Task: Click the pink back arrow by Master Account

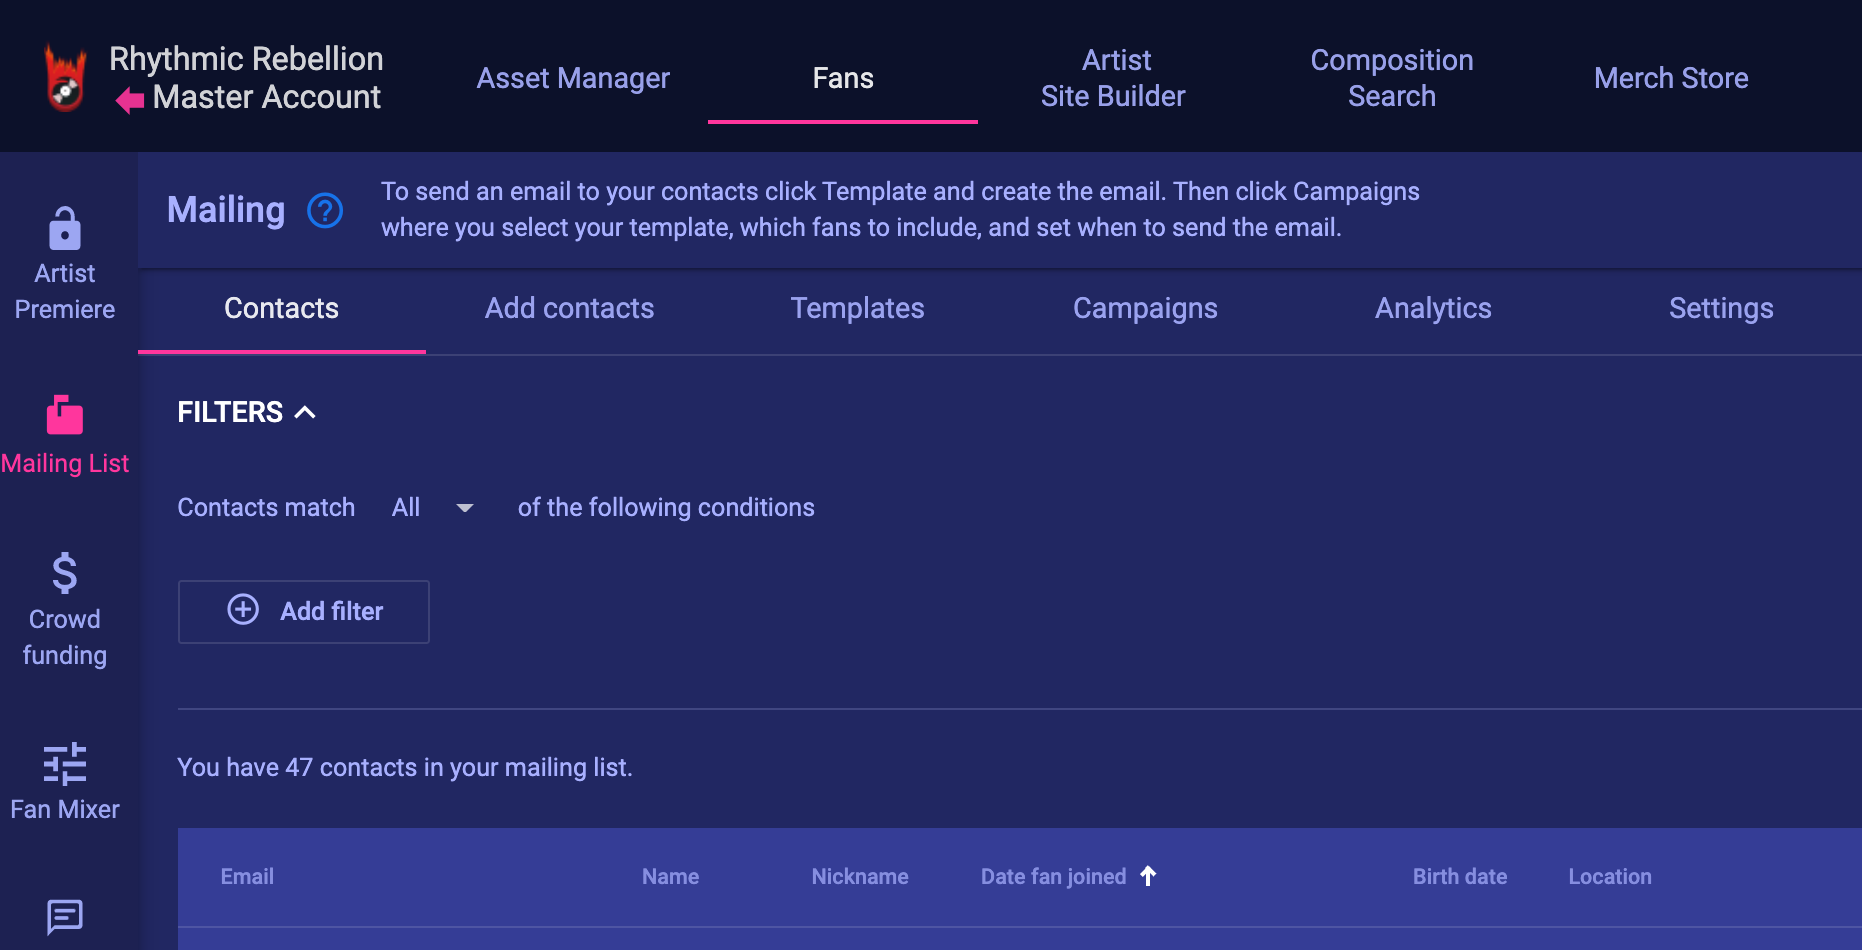Action: coord(130,99)
